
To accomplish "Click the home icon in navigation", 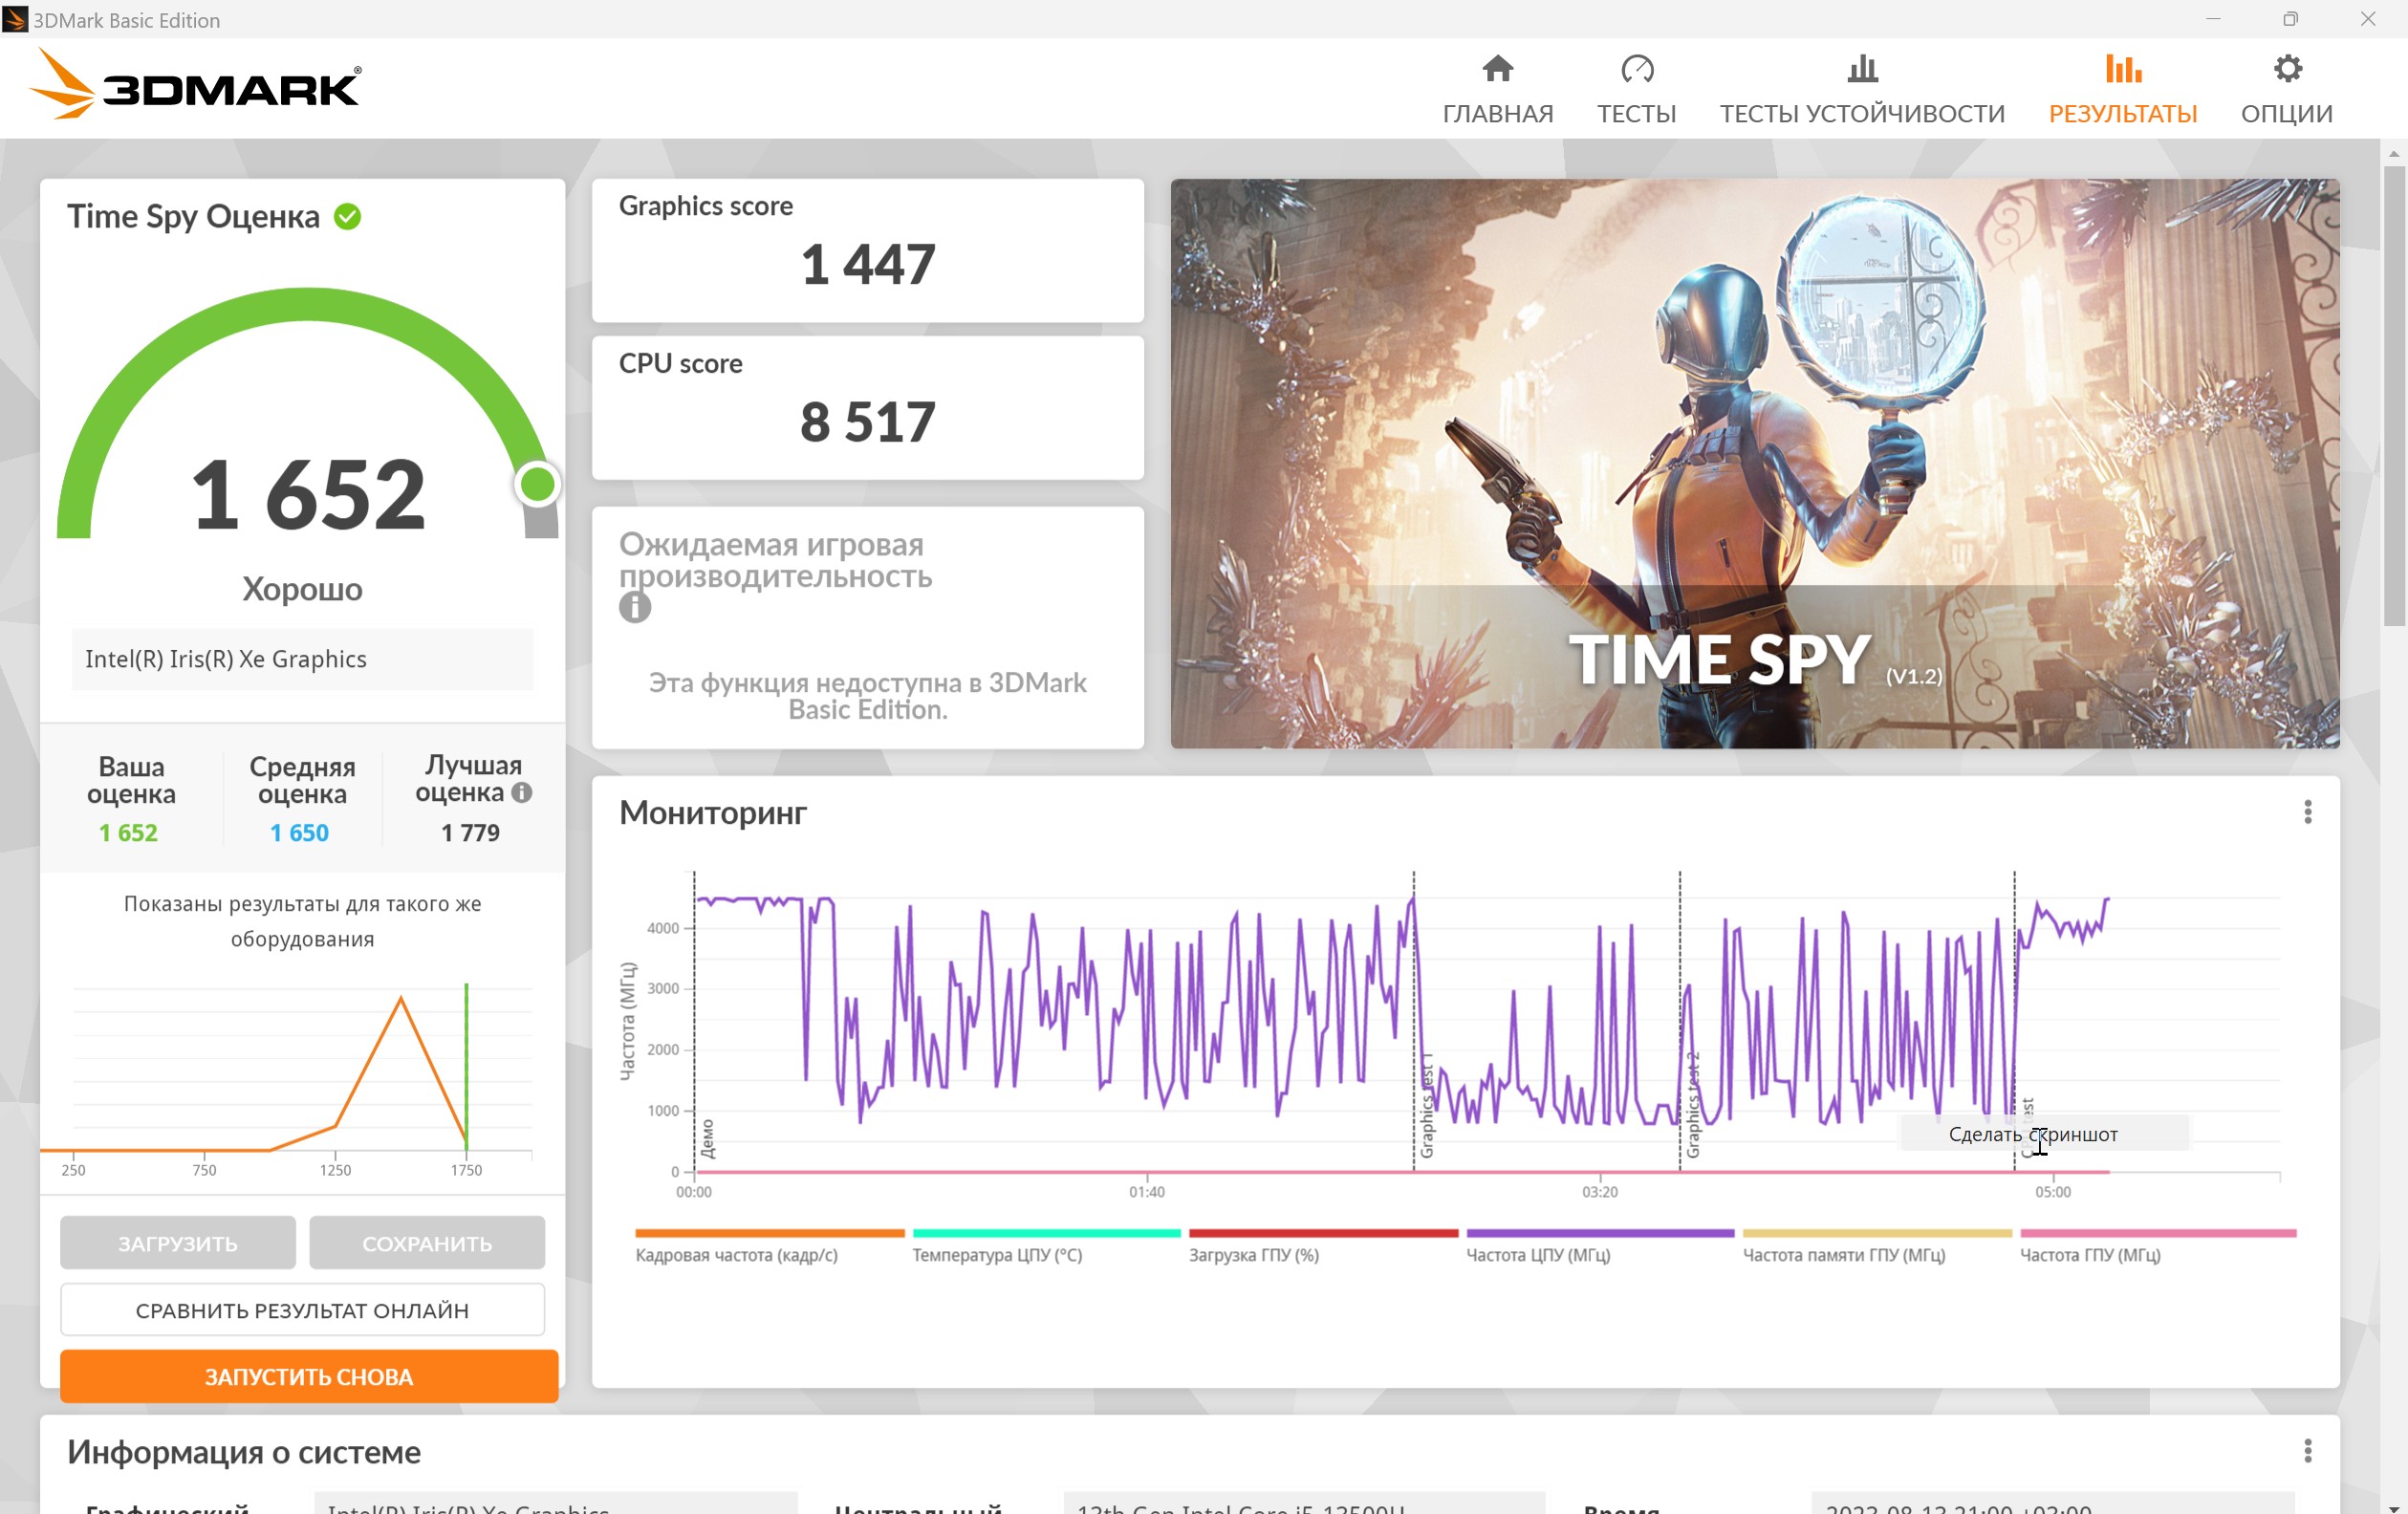I will pos(1497,68).
